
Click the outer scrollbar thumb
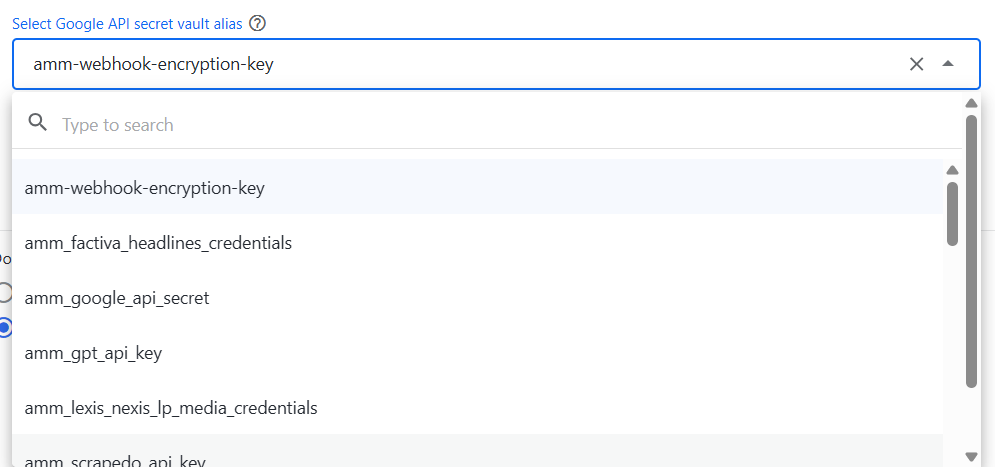971,251
